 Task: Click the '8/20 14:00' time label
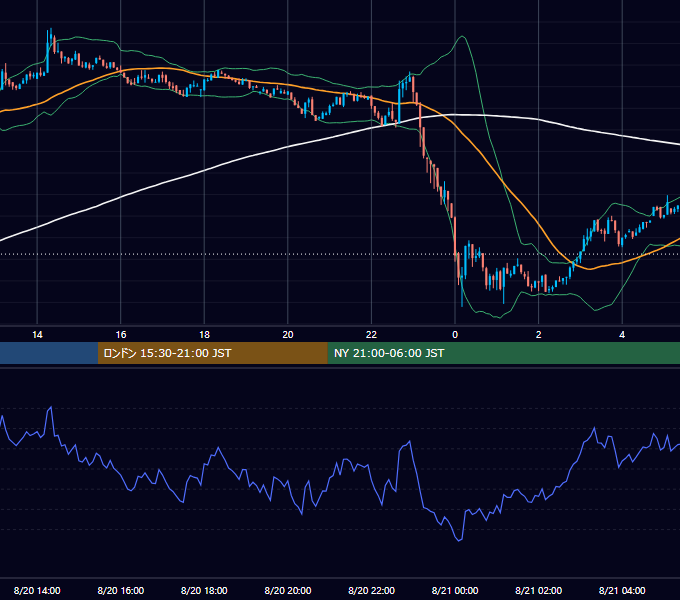pos(37,590)
